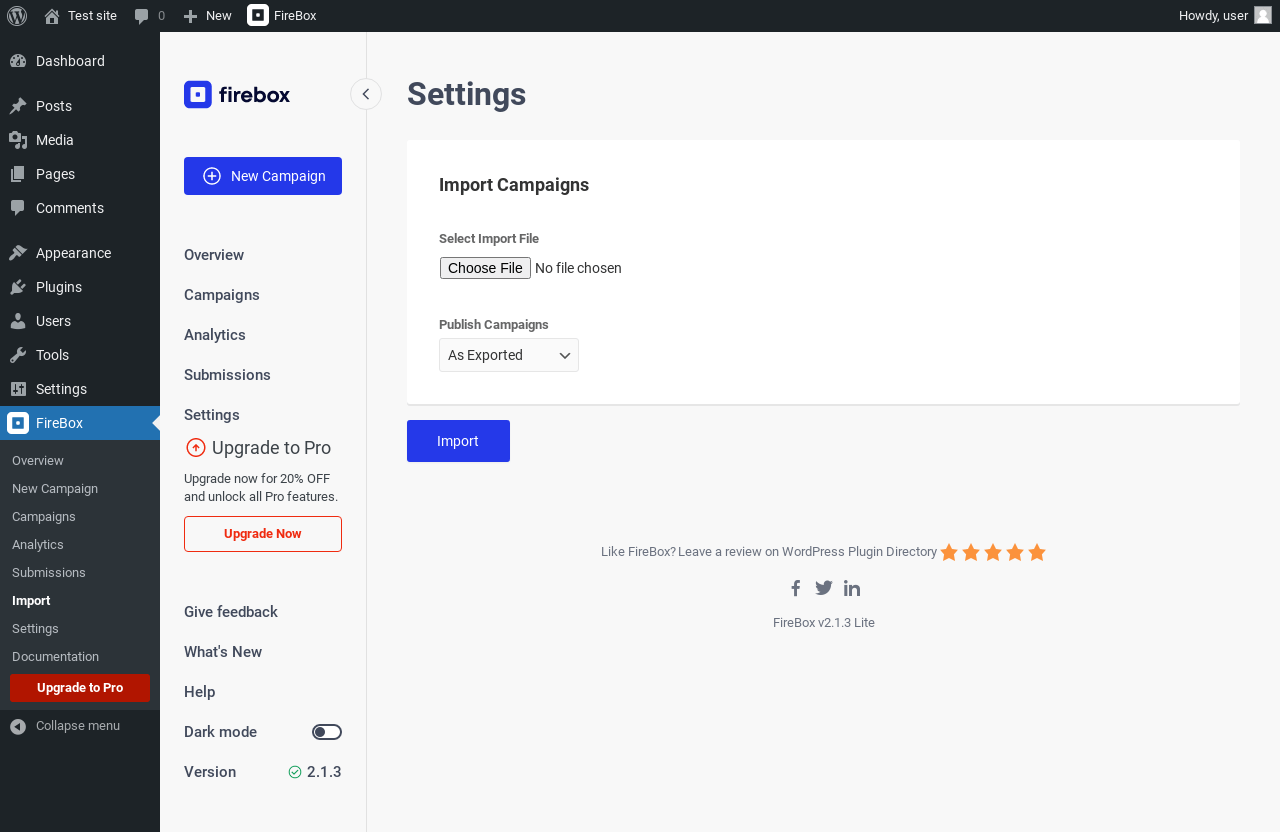The image size is (1280, 832).
Task: Open the Help link
Action: [200, 692]
